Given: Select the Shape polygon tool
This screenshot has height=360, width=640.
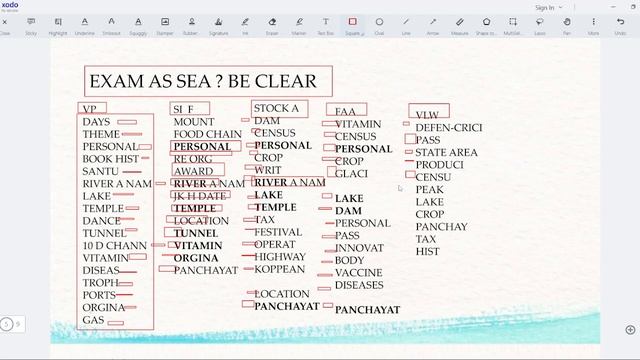Looking at the screenshot, I should click(487, 25).
